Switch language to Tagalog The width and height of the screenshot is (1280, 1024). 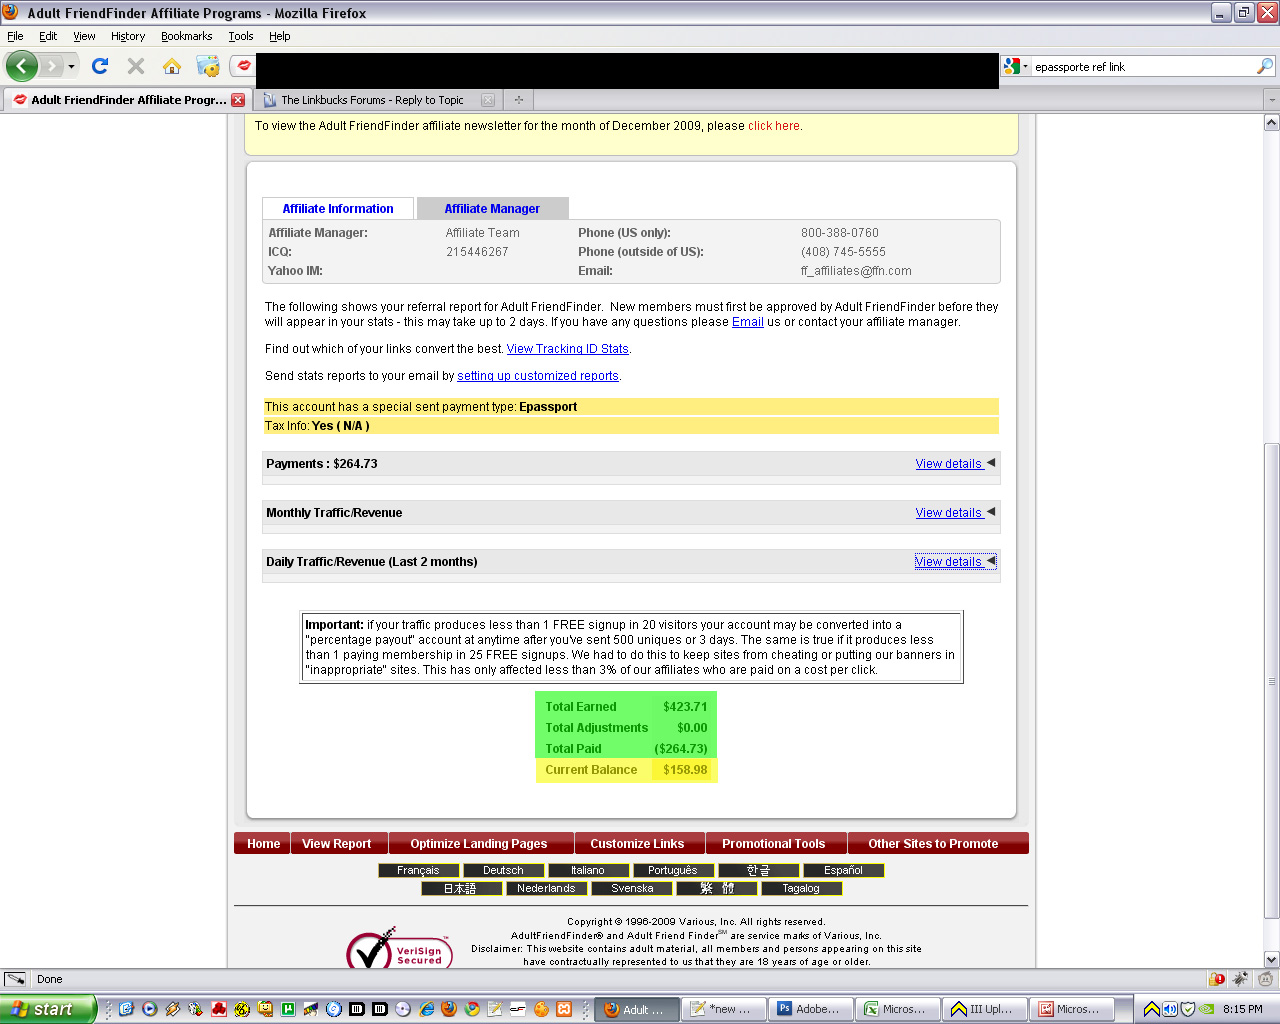(801, 888)
